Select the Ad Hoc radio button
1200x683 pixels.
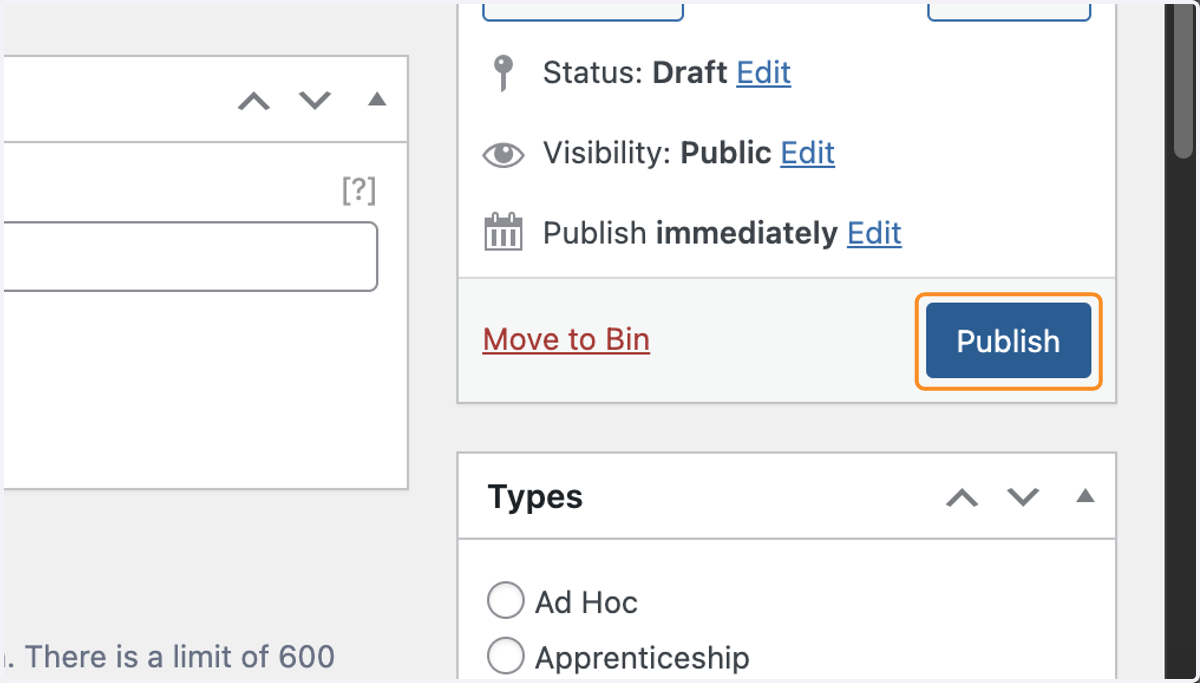tap(505, 601)
